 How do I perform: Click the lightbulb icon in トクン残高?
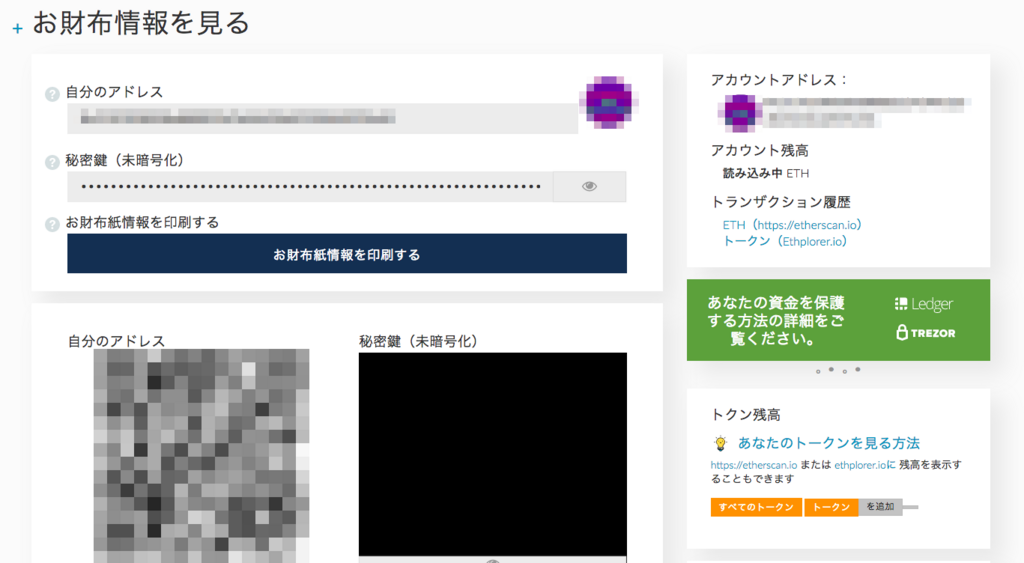(x=720, y=443)
